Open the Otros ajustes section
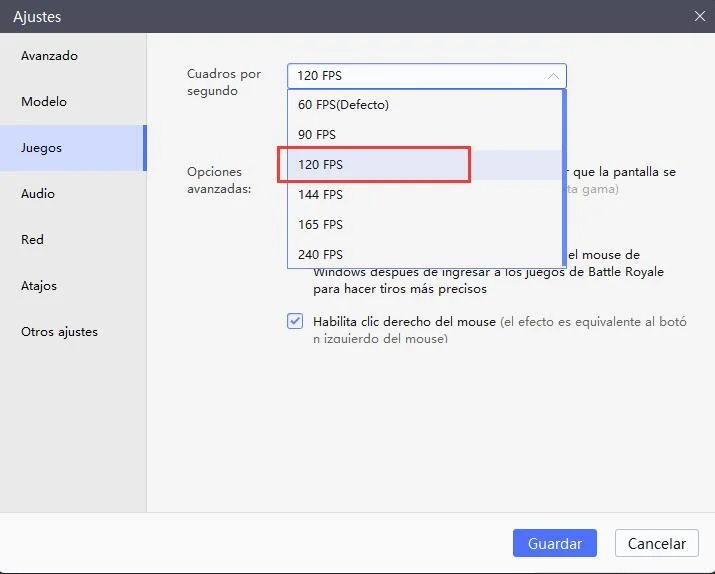 click(73, 332)
